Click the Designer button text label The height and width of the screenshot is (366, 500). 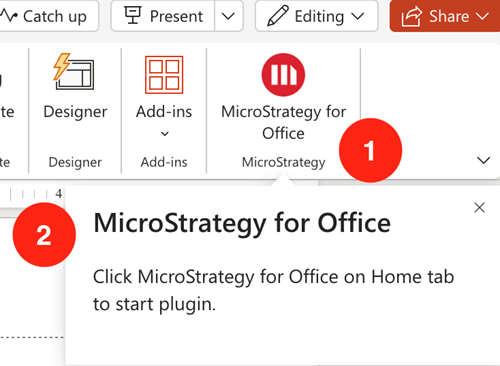click(75, 112)
